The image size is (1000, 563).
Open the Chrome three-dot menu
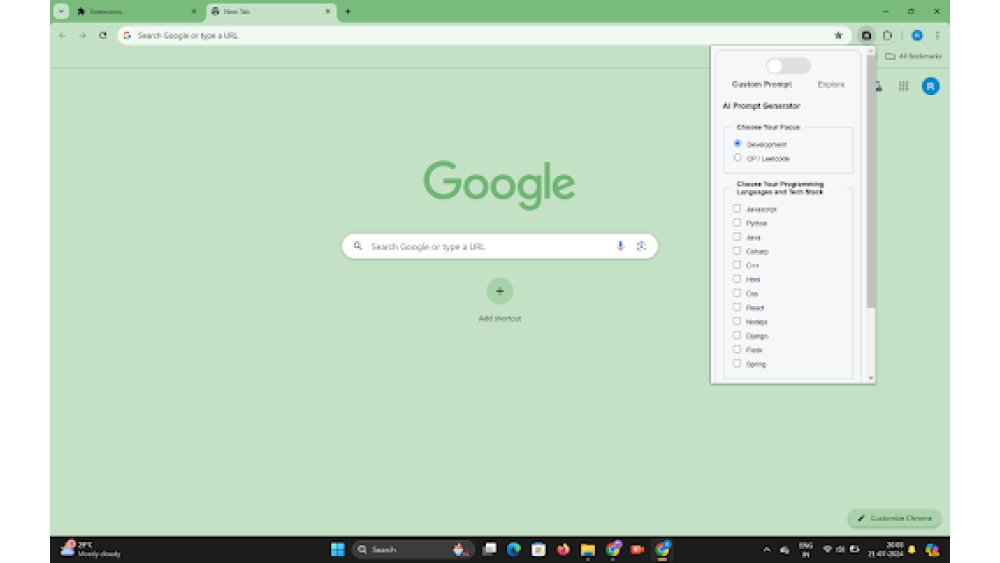click(x=937, y=36)
